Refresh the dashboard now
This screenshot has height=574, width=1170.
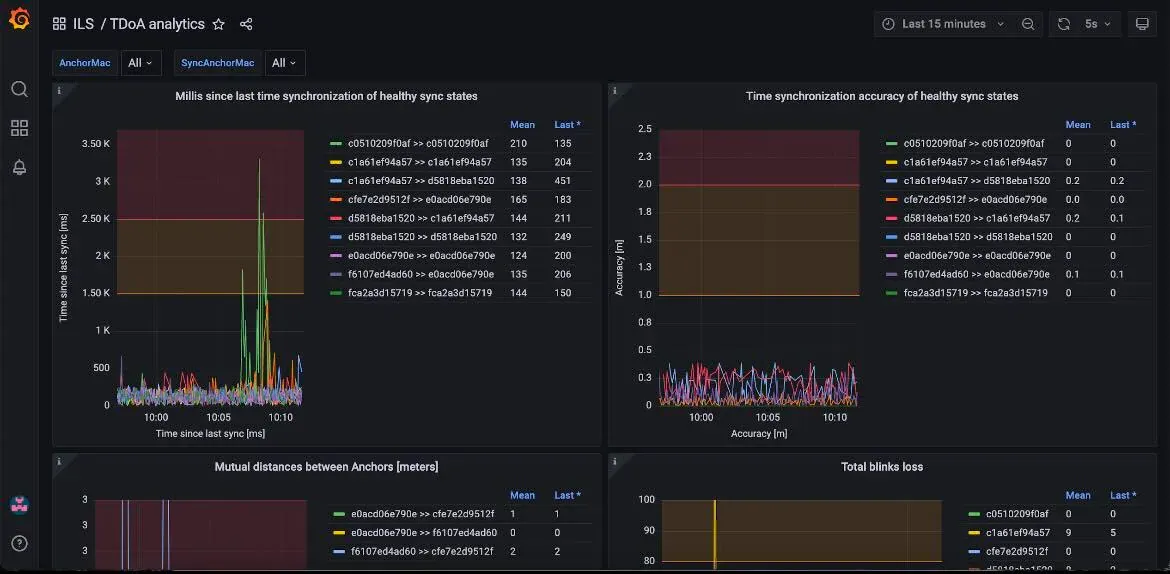pos(1064,24)
